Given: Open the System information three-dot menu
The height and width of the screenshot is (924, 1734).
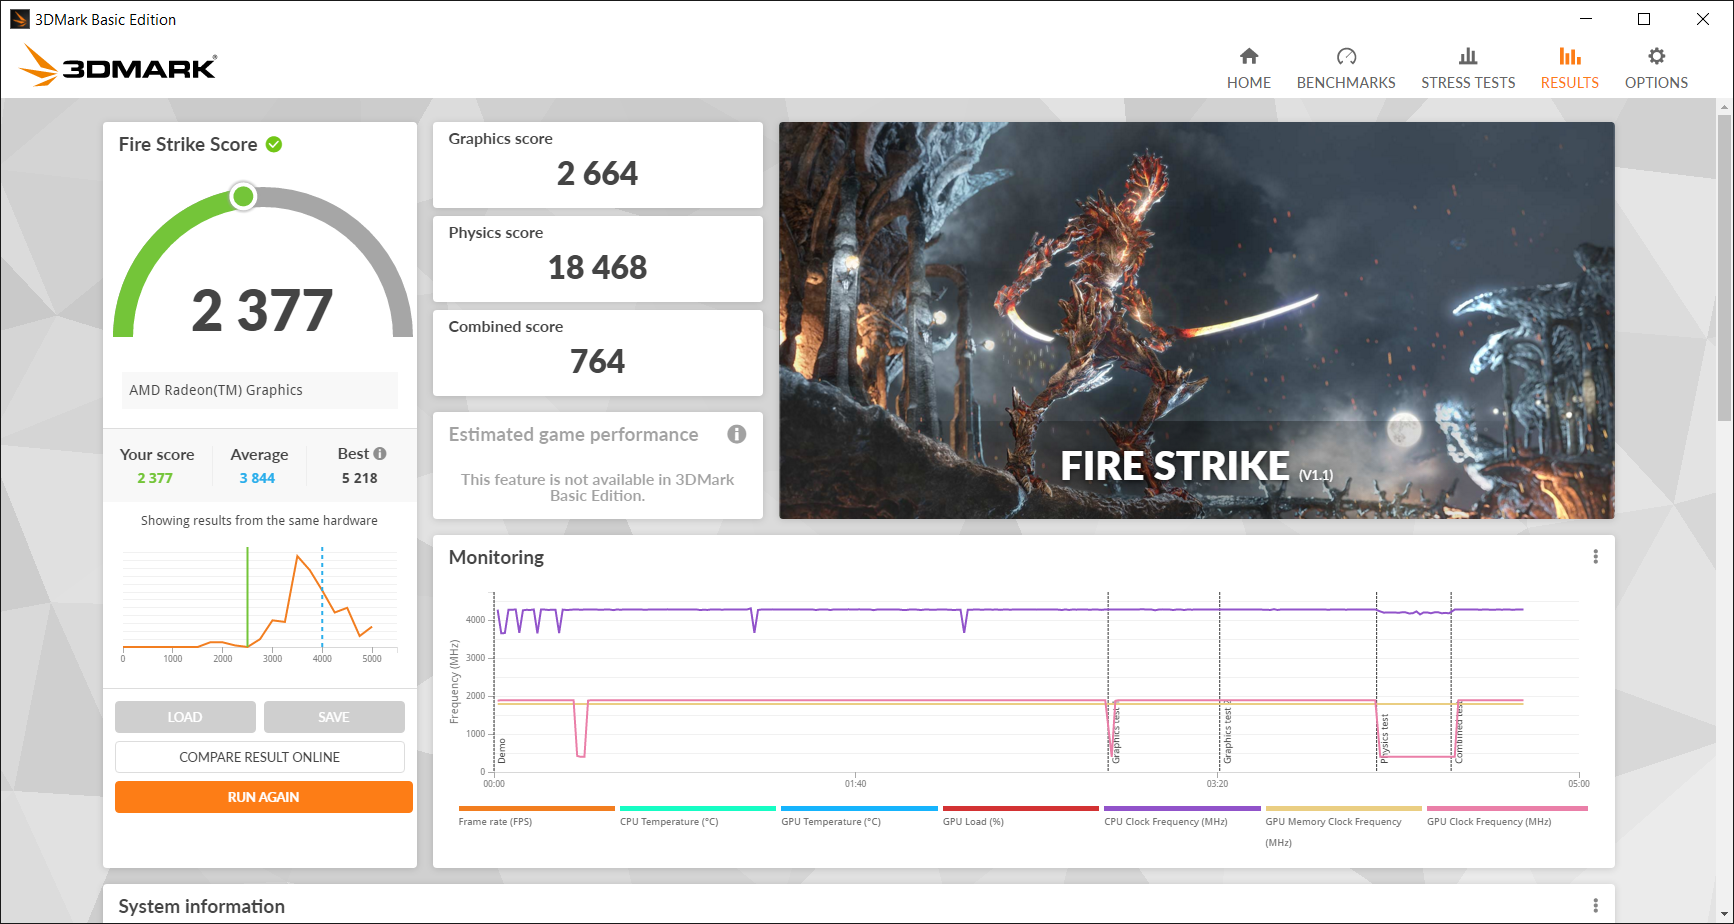Looking at the screenshot, I should tap(1595, 906).
